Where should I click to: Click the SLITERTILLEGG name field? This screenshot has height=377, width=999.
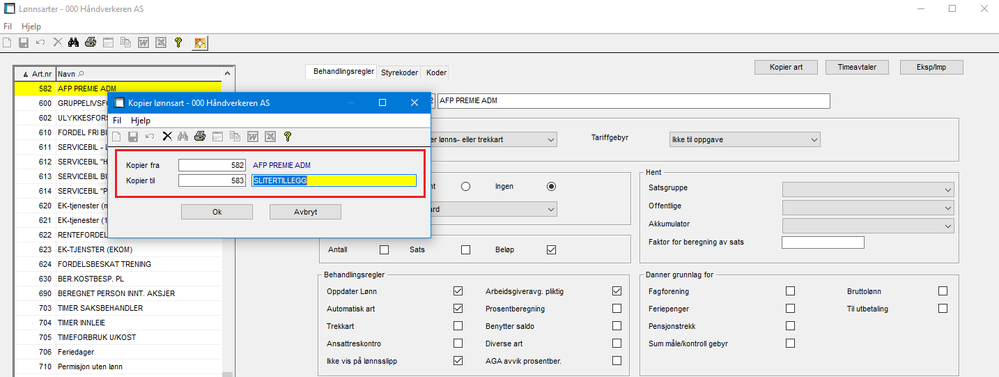(x=334, y=181)
